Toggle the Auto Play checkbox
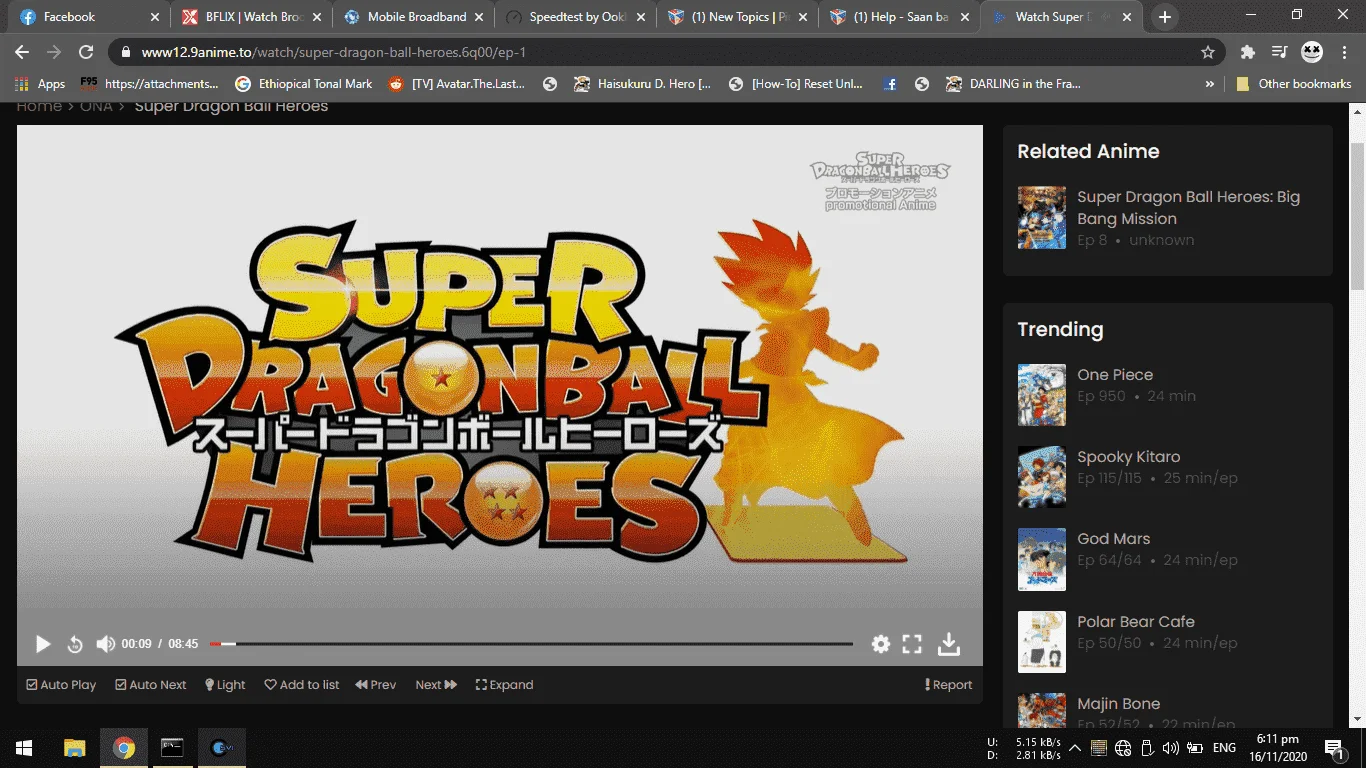This screenshot has height=768, width=1366. click(62, 685)
